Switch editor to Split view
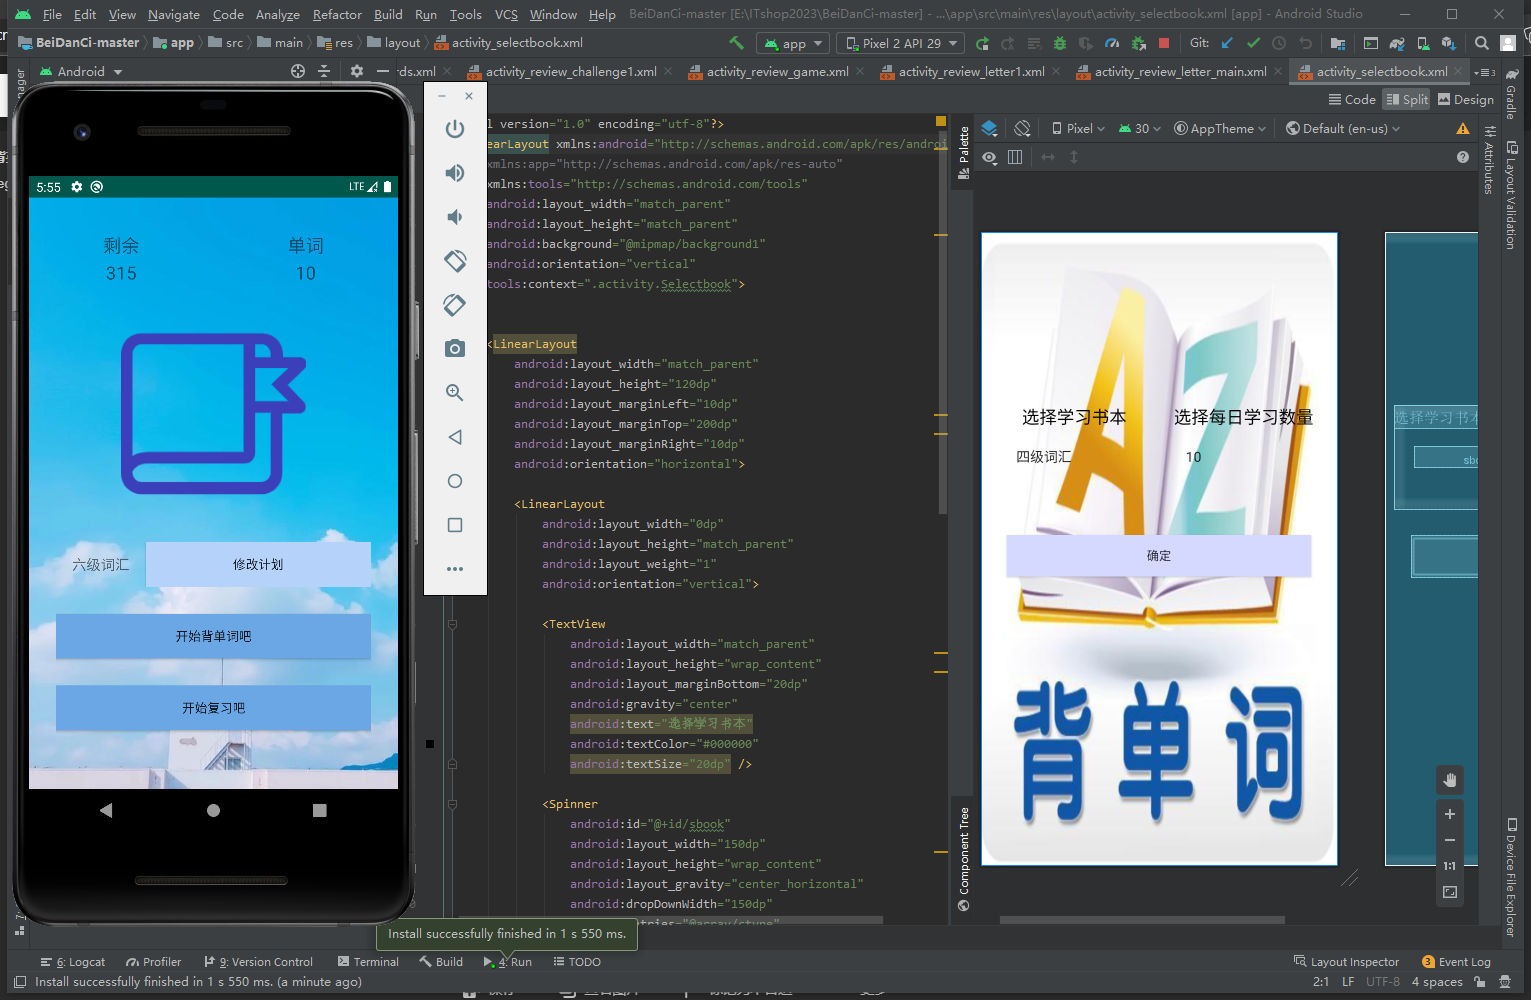The width and height of the screenshot is (1531, 1000). [x=1407, y=99]
